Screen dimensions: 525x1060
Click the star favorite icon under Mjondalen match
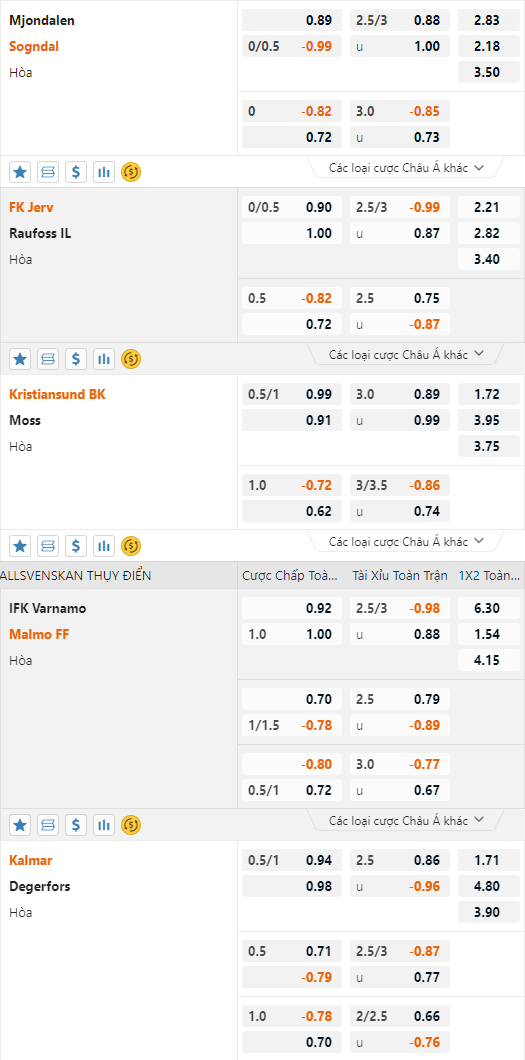tap(20, 172)
